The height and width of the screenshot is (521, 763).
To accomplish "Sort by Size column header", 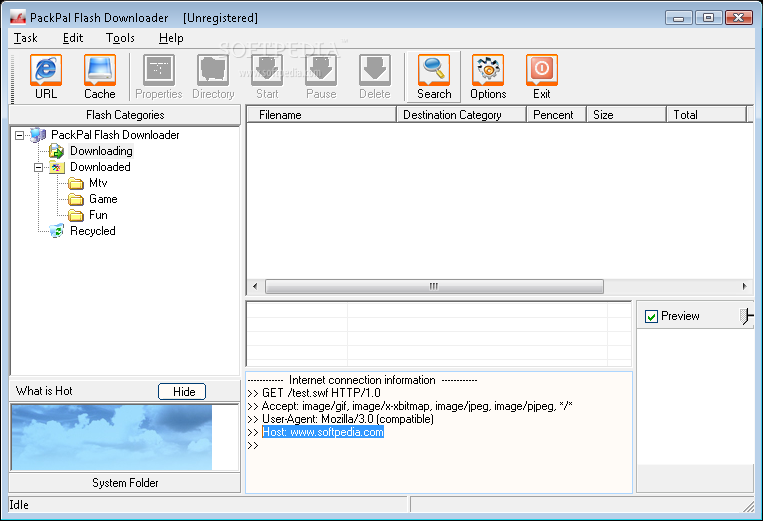I will [626, 115].
